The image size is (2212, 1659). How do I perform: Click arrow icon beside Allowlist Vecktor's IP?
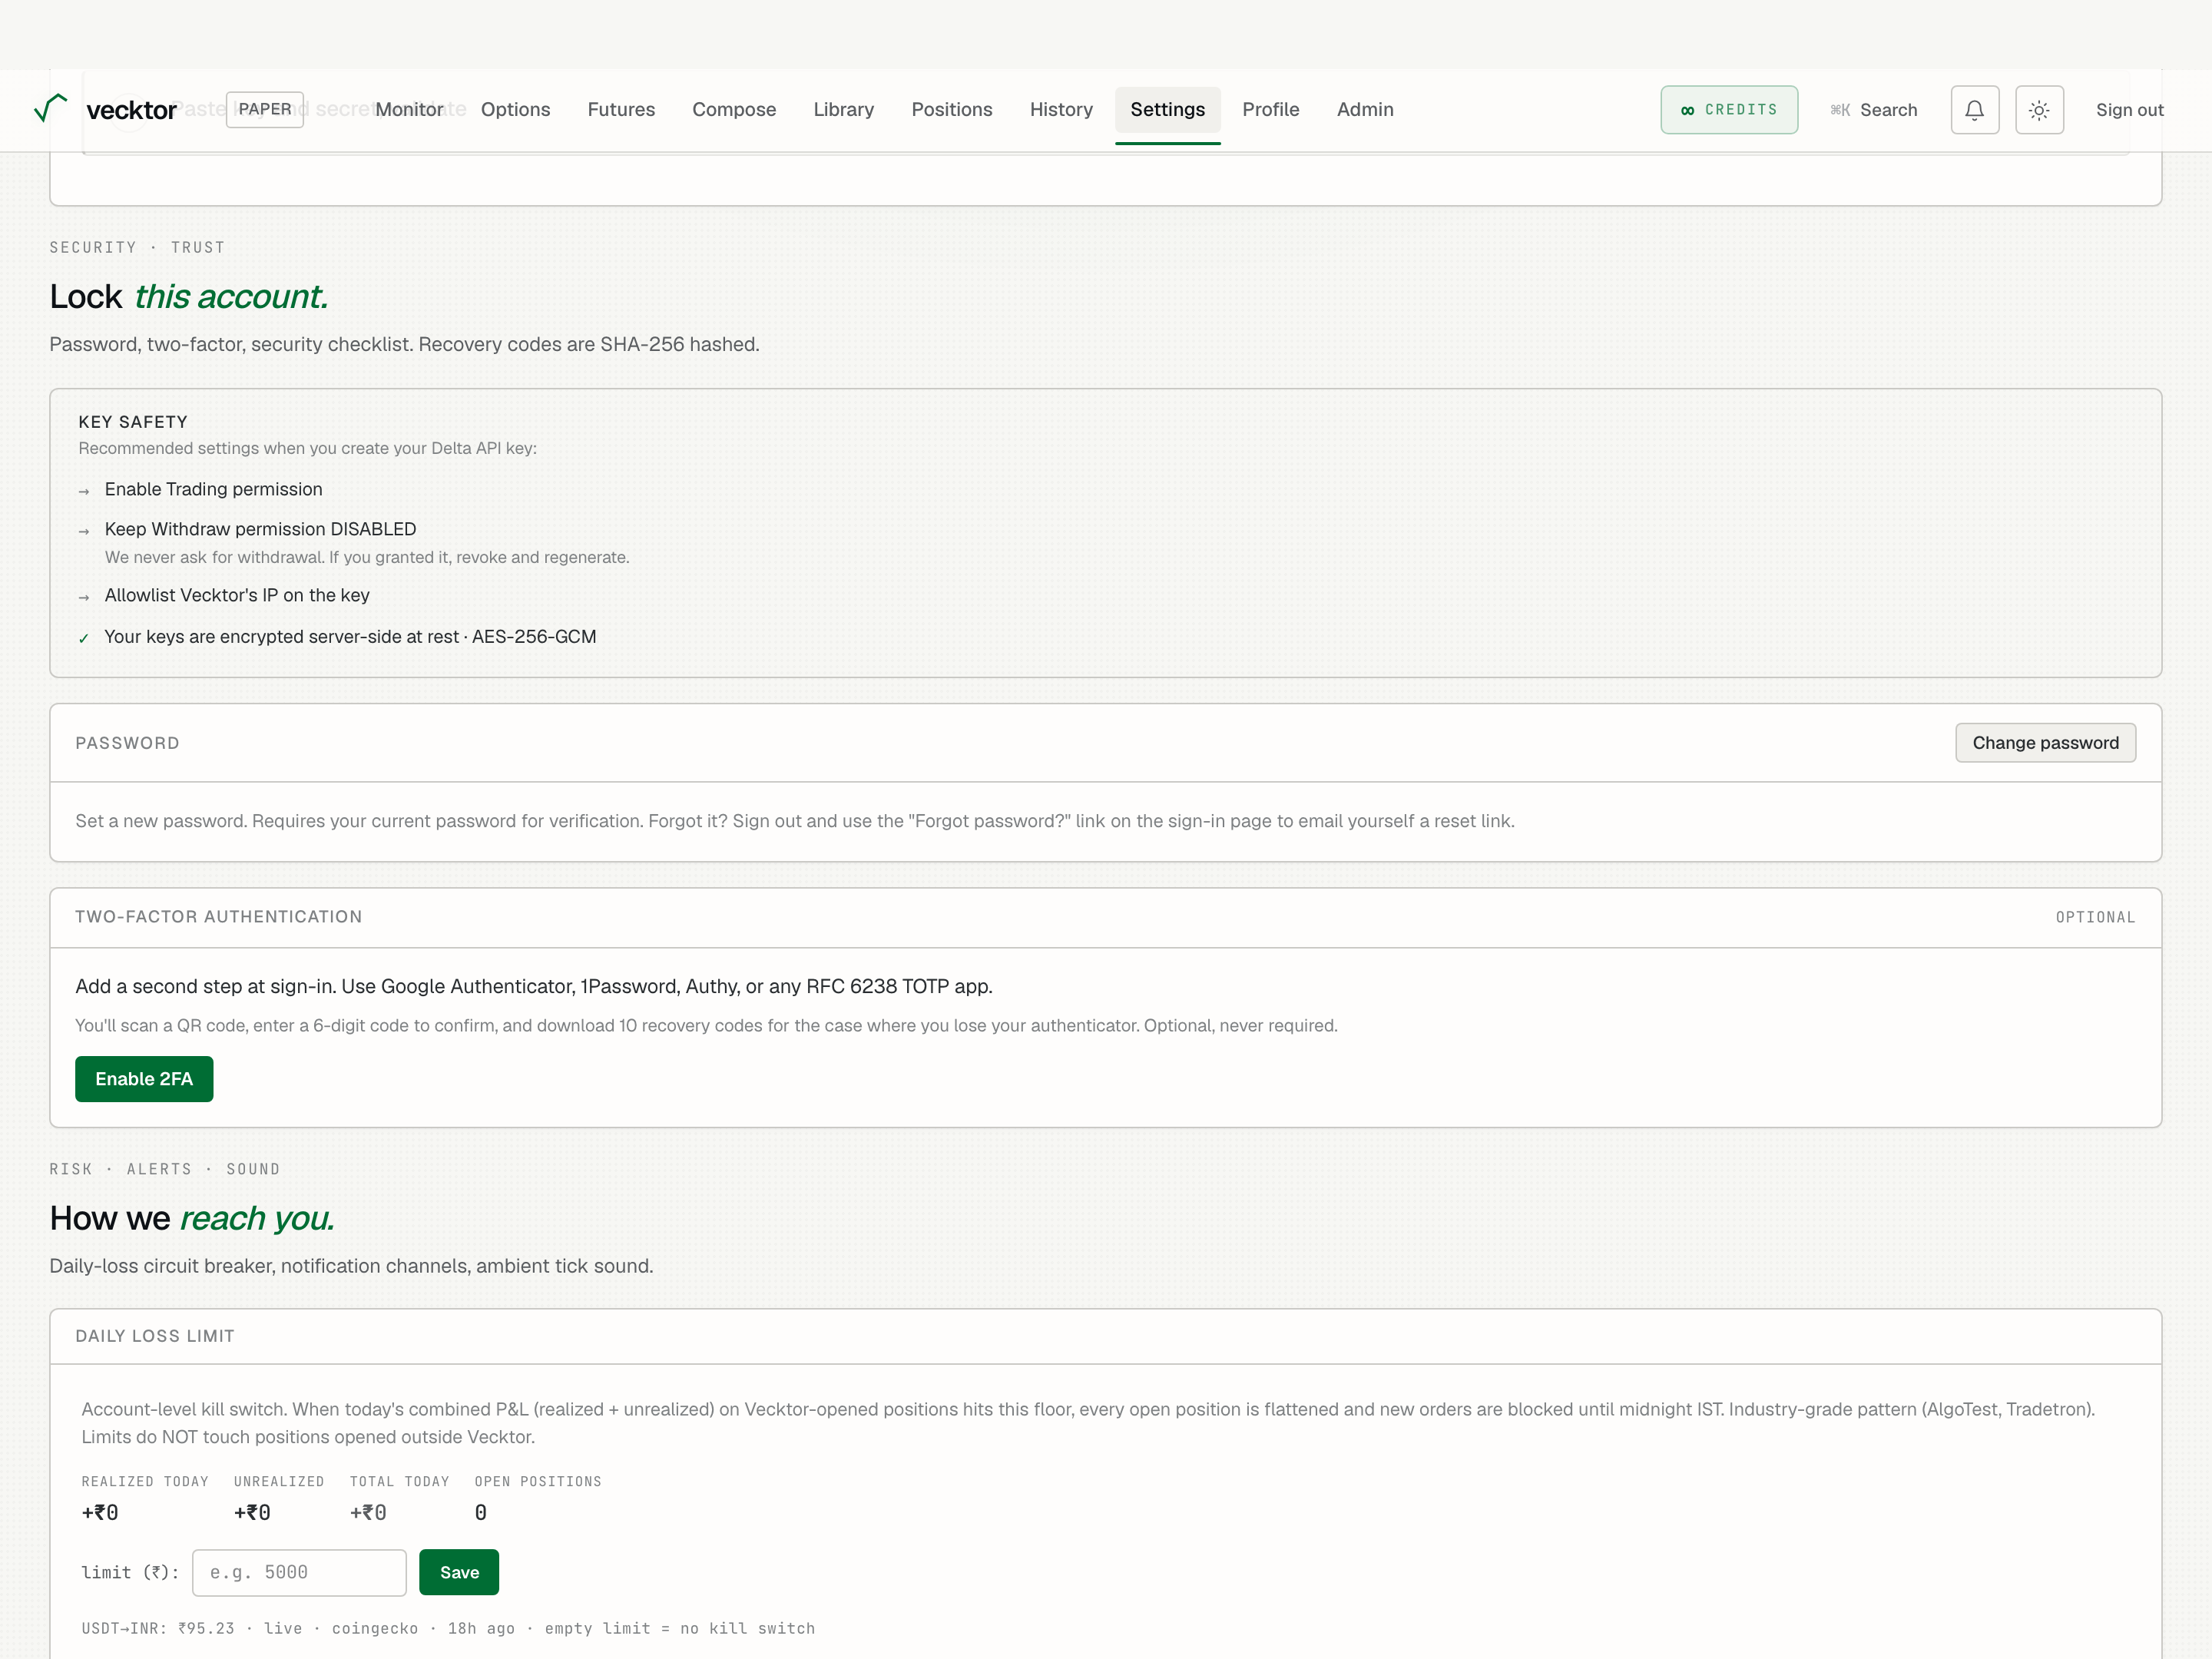click(x=84, y=597)
